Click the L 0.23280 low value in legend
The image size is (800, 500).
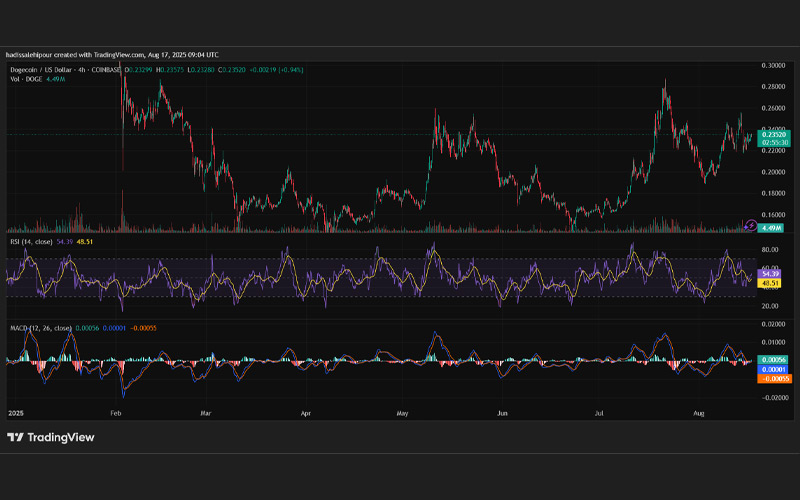[201, 70]
